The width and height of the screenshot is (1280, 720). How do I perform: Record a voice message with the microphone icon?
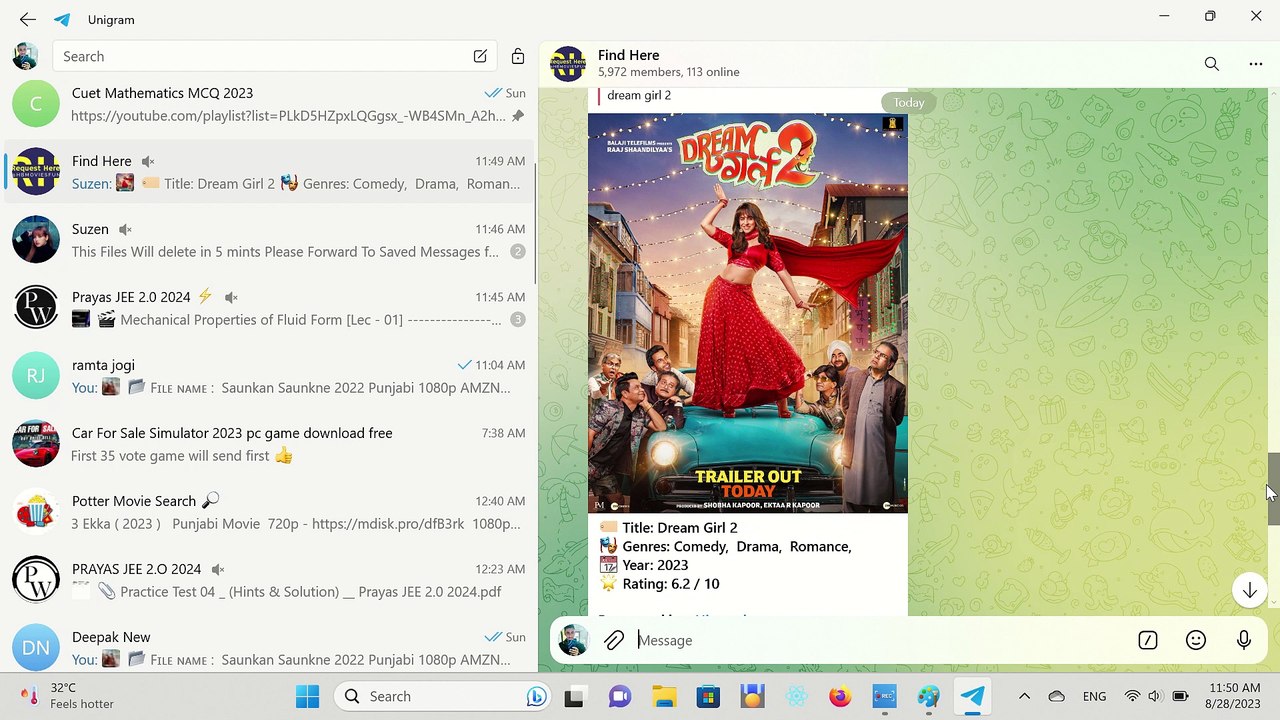(x=1243, y=640)
